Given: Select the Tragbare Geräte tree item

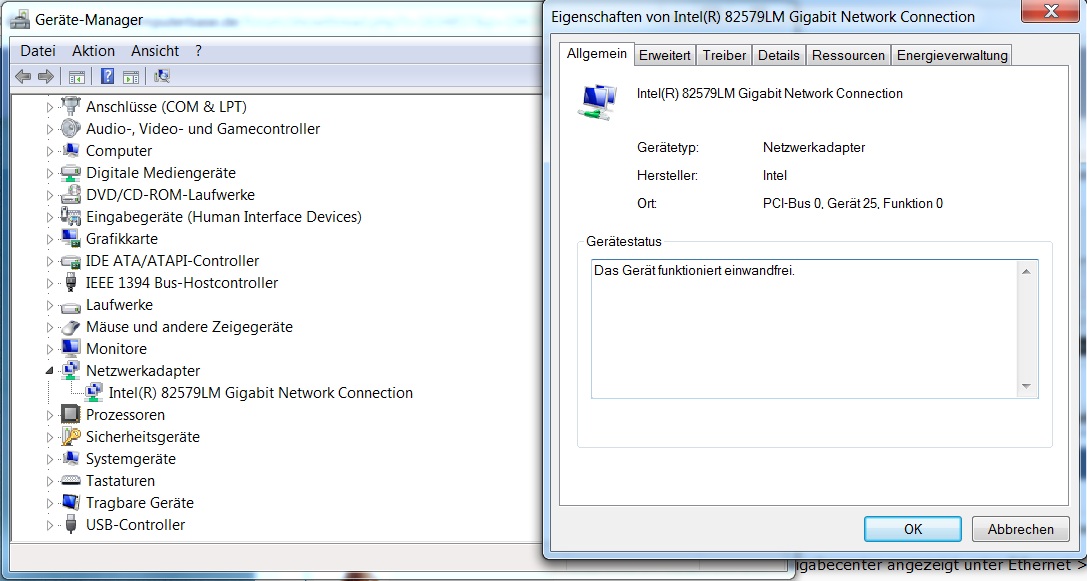Looking at the screenshot, I should 139,503.
